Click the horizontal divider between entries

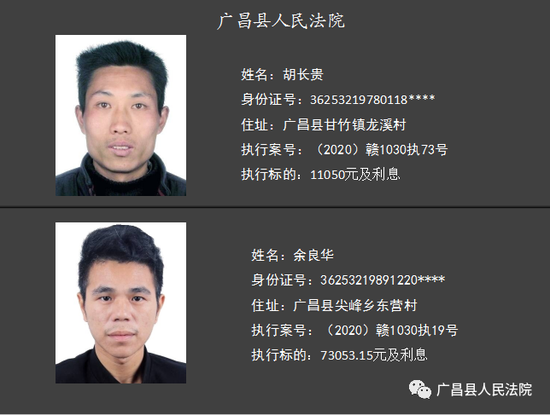coord(275,207)
